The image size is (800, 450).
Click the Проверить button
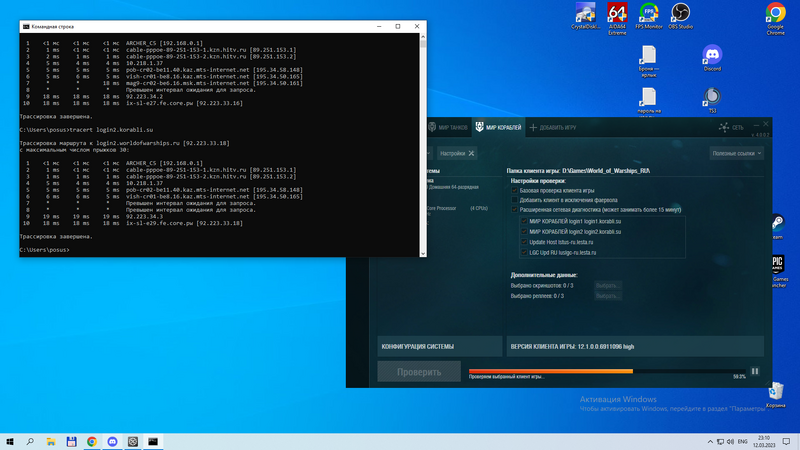(x=419, y=372)
